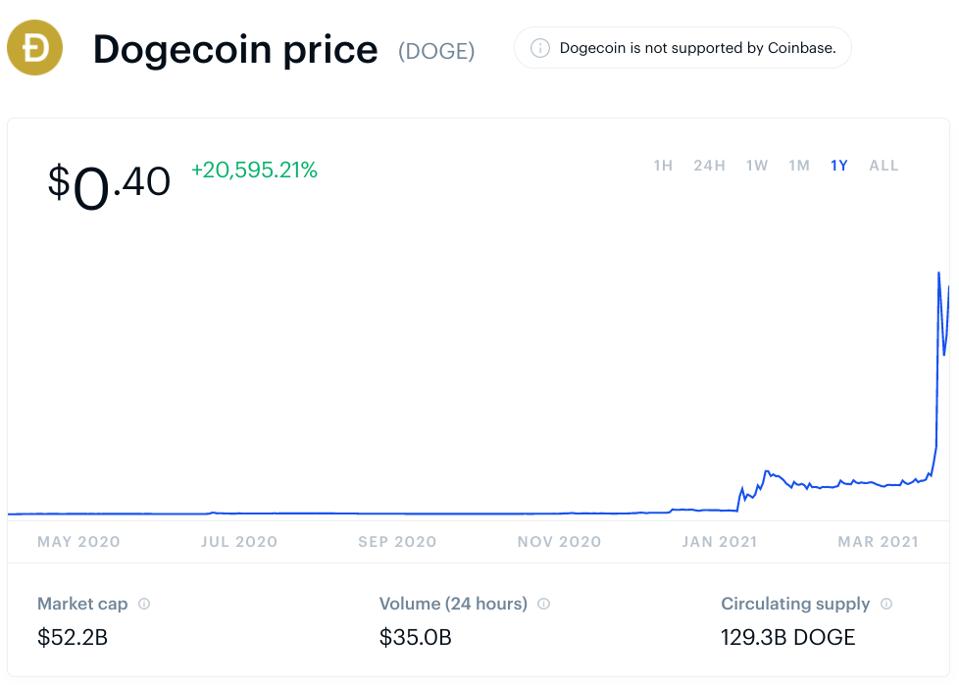Select the 24H time range
The width and height of the screenshot is (959, 685).
click(709, 166)
